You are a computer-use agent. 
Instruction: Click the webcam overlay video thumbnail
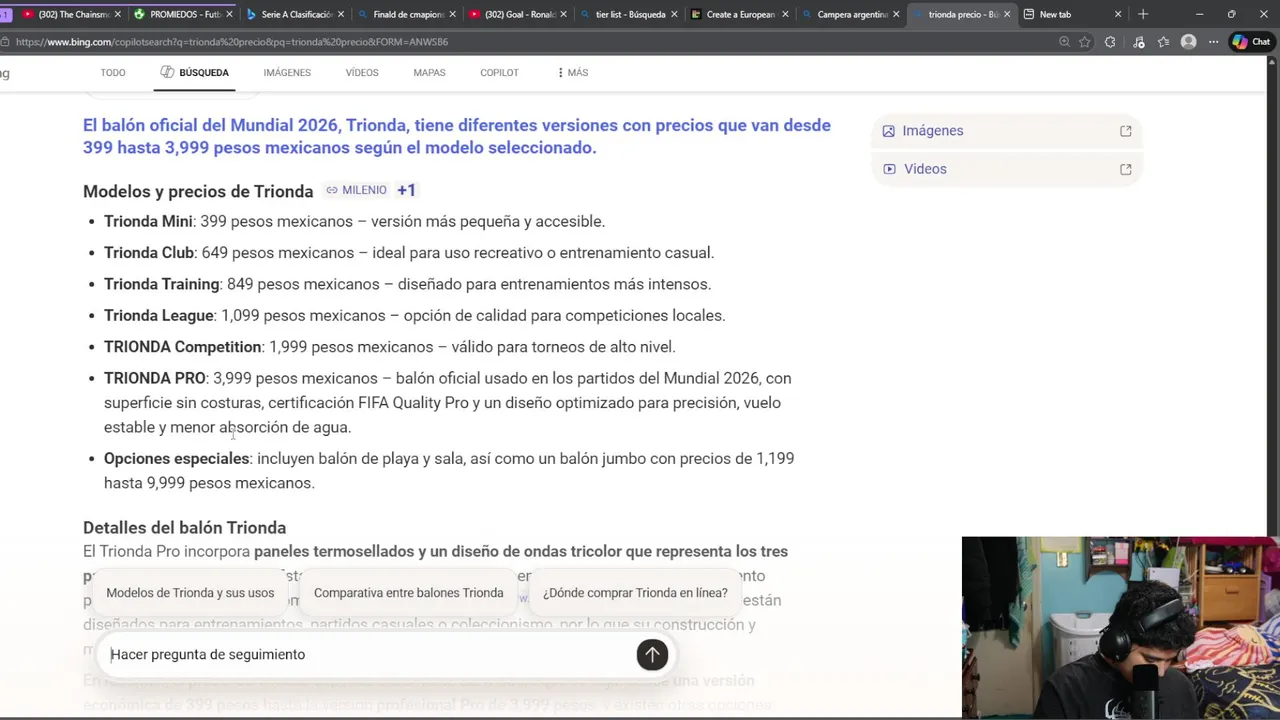[1120, 627]
